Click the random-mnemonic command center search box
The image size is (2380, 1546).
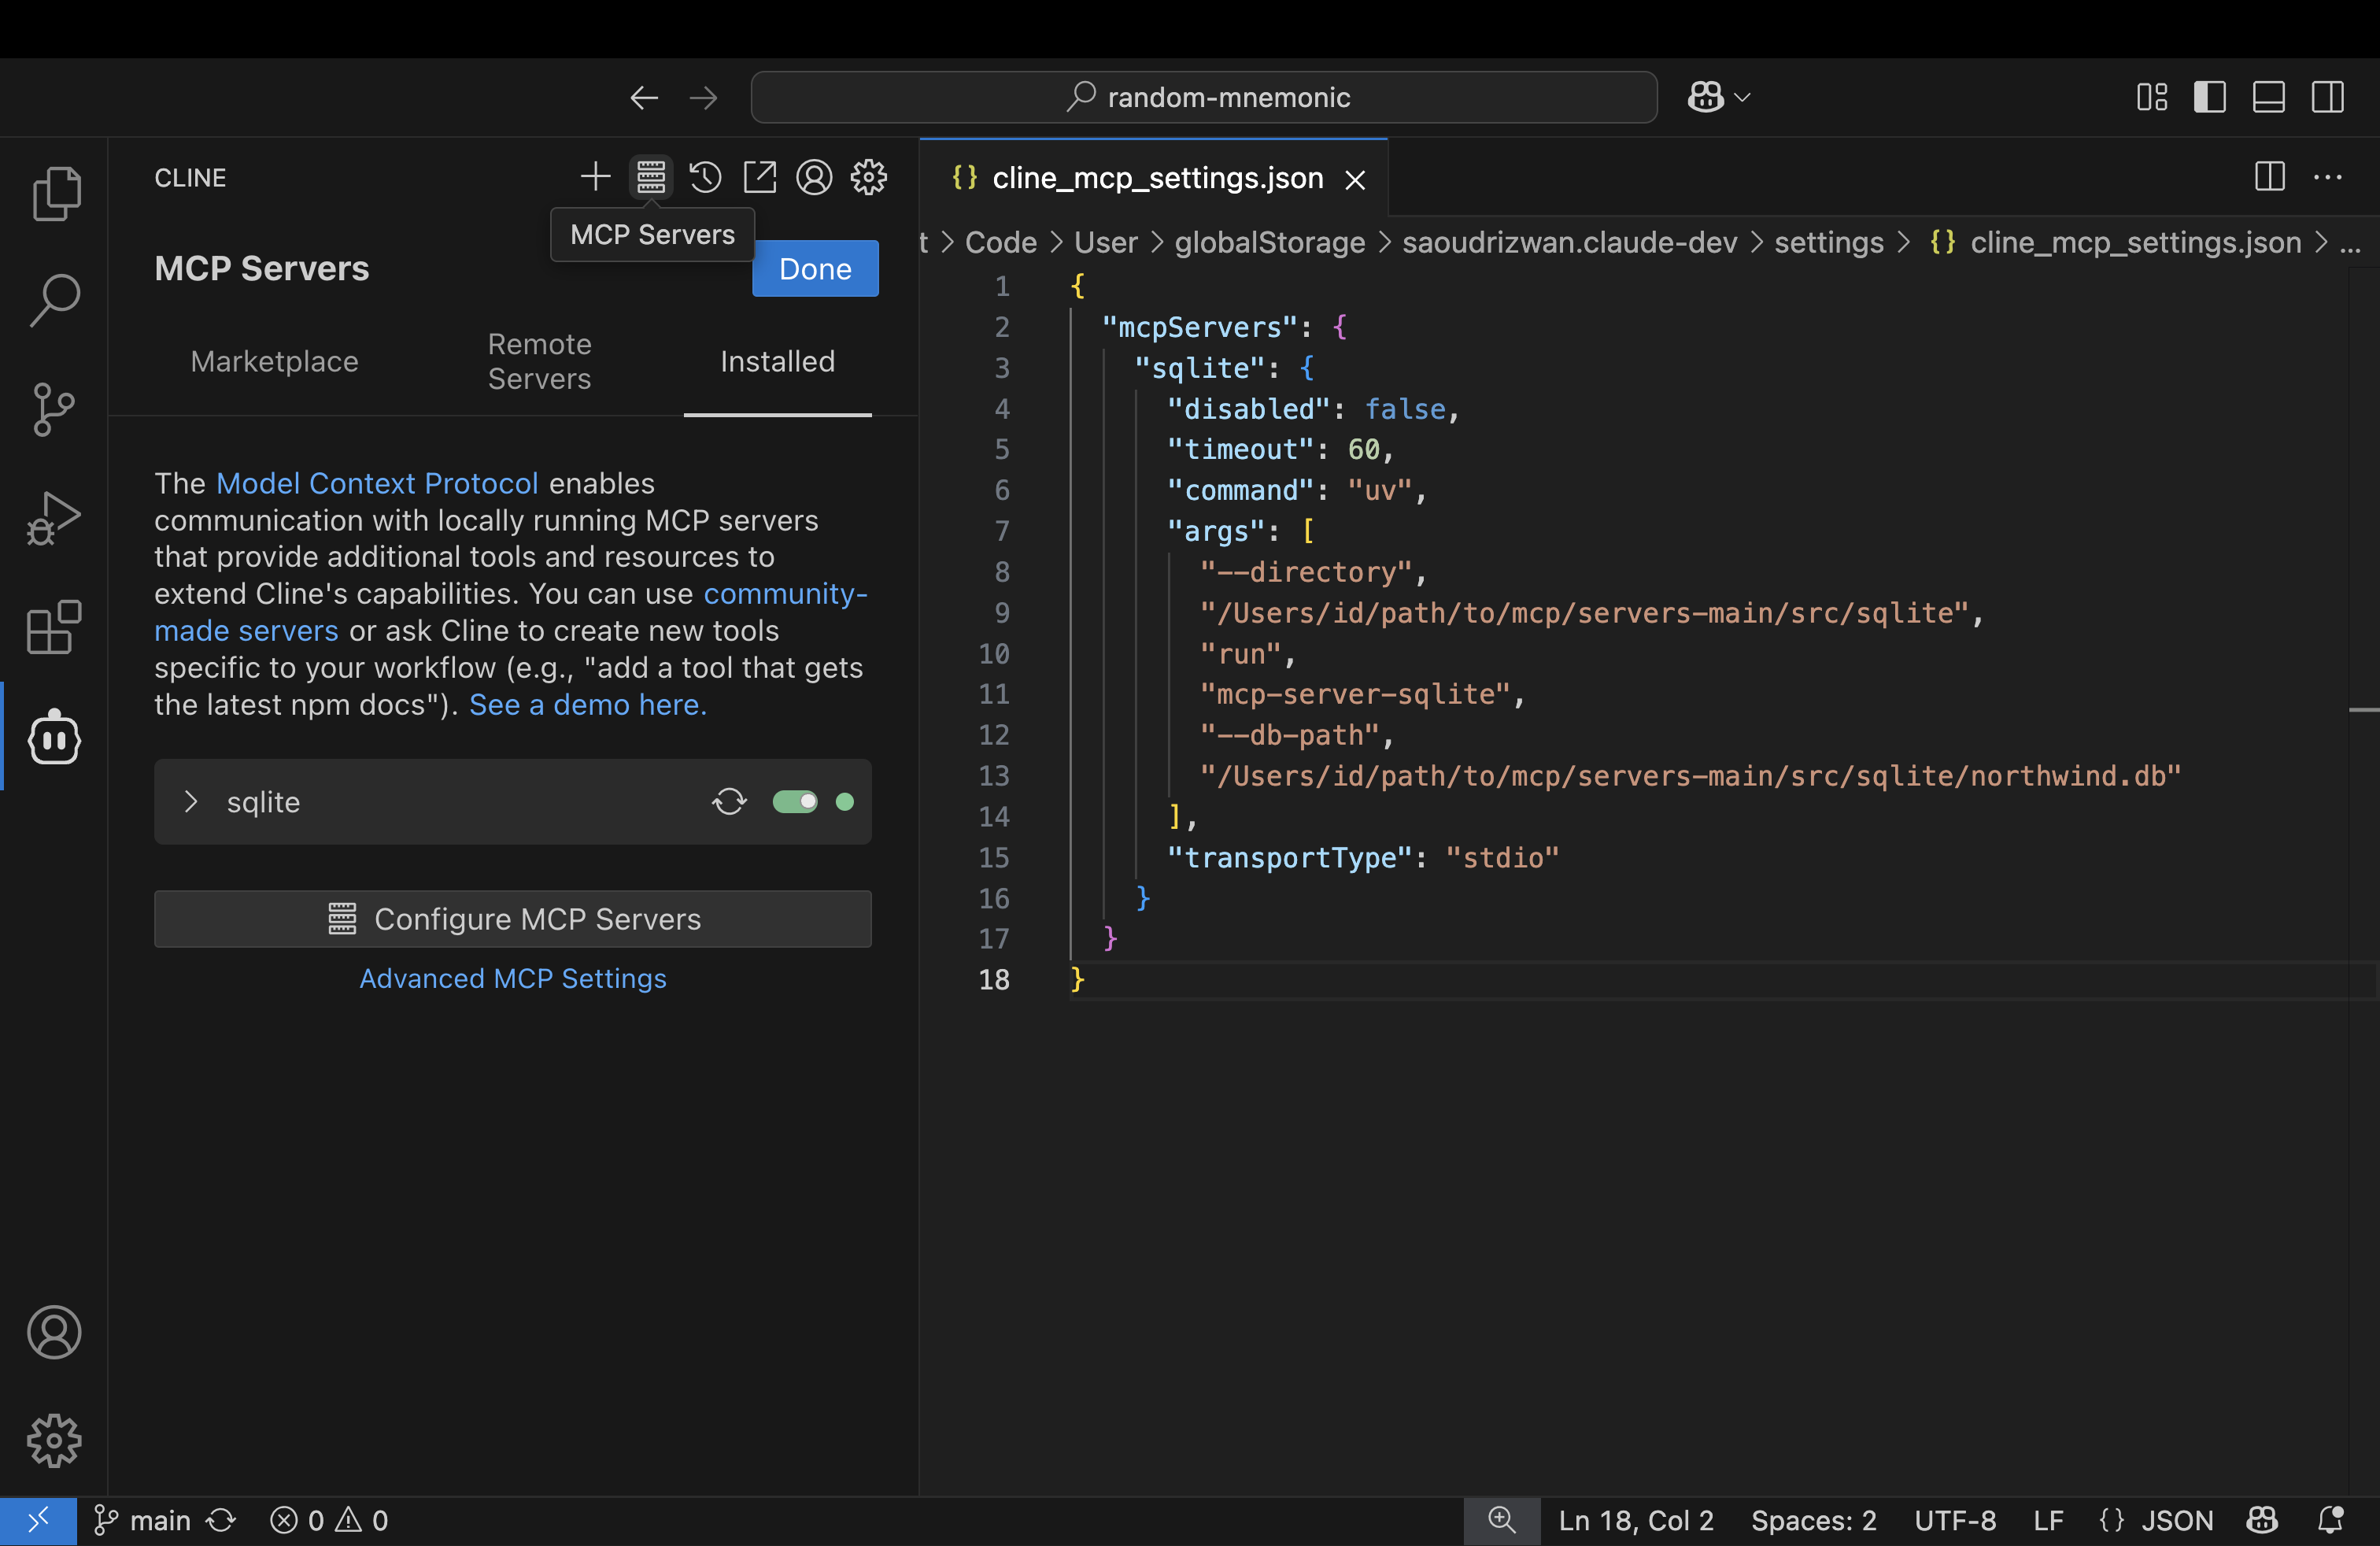(x=1204, y=97)
